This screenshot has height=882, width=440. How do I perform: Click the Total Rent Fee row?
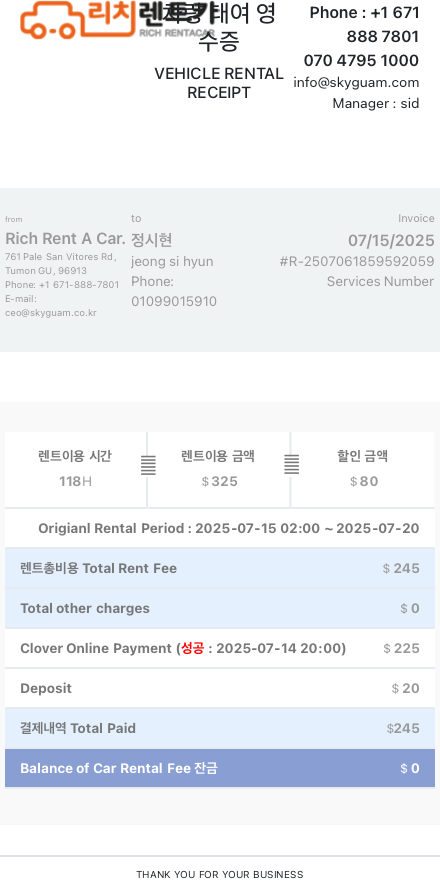click(x=220, y=568)
